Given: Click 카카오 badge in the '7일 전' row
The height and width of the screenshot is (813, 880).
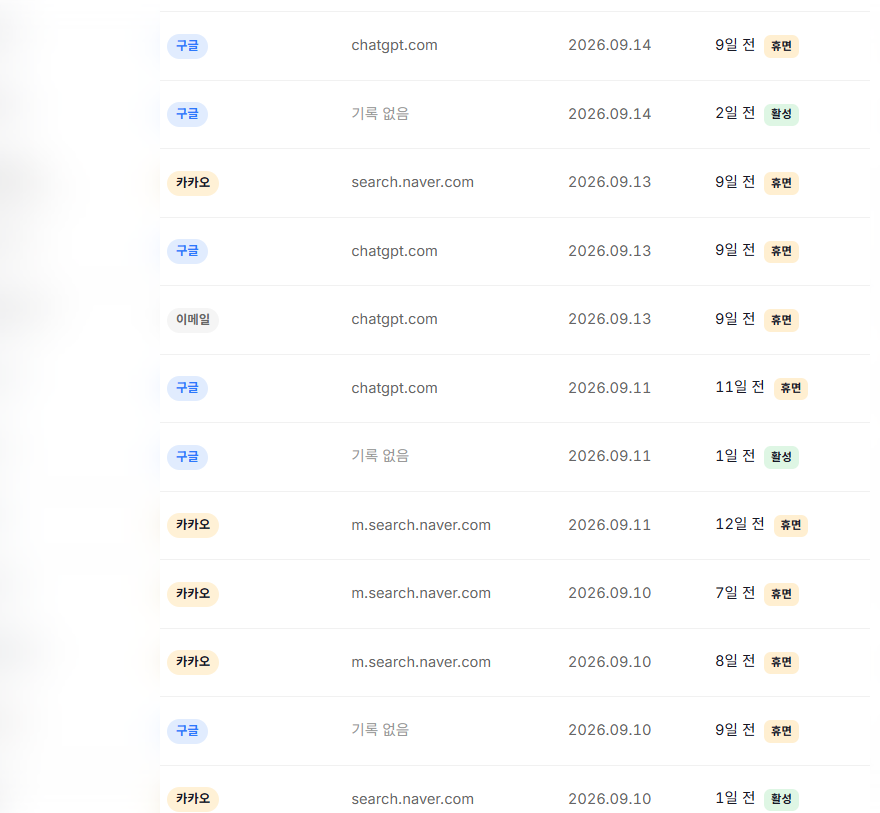Looking at the screenshot, I should point(192,594).
